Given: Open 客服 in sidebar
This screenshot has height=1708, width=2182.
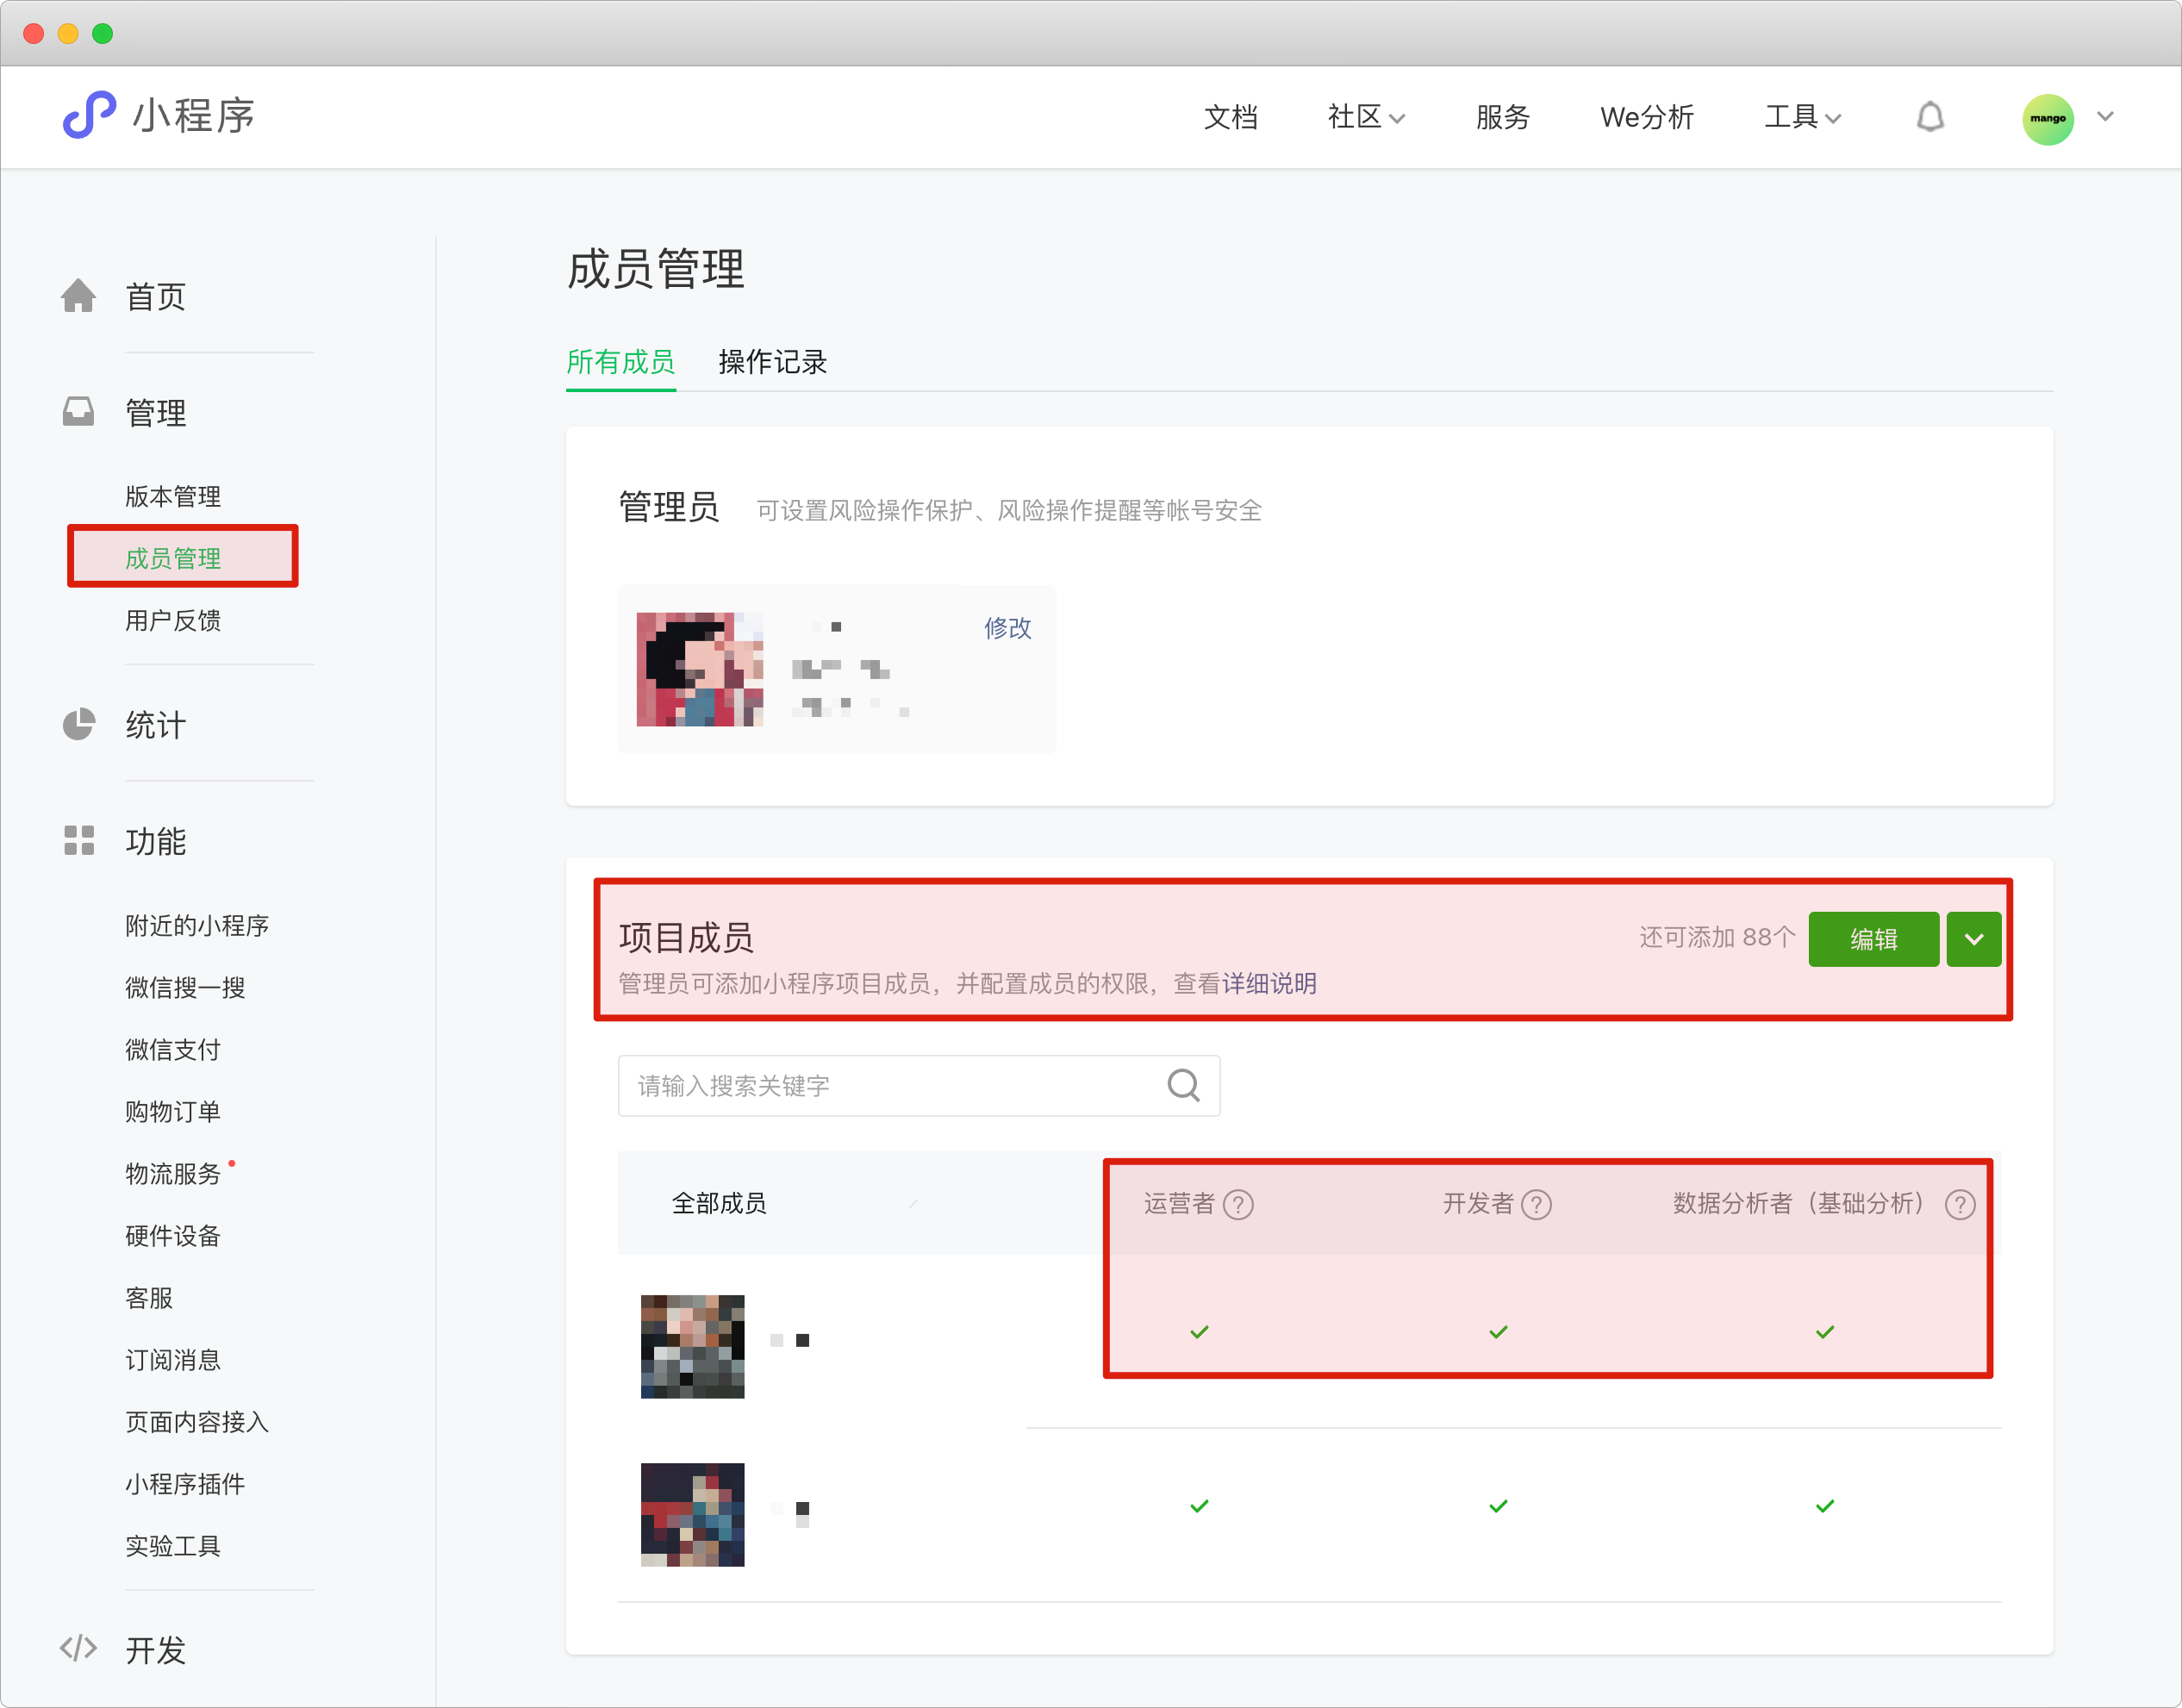Looking at the screenshot, I should coord(148,1297).
